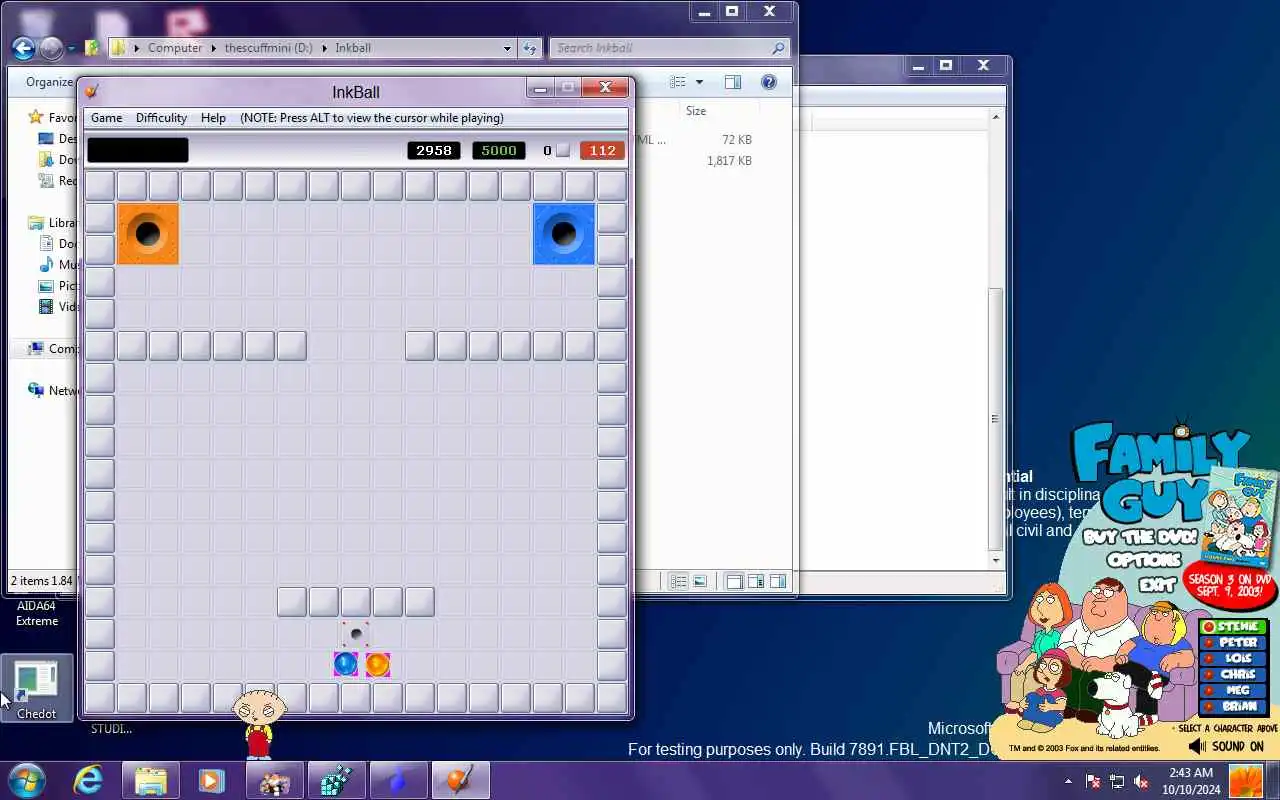Open the Game menu in InkBall
This screenshot has width=1280, height=800.
(x=106, y=118)
